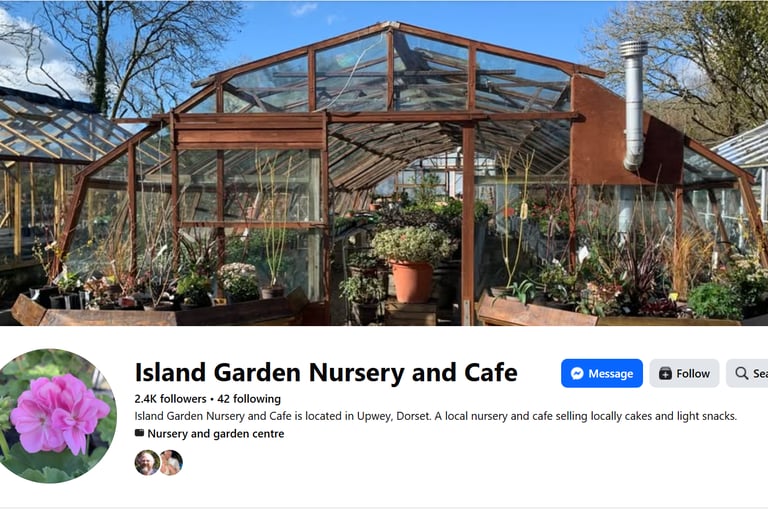Click the category icon beside Nursery label
Screen dimensions: 768x513
(x=140, y=433)
